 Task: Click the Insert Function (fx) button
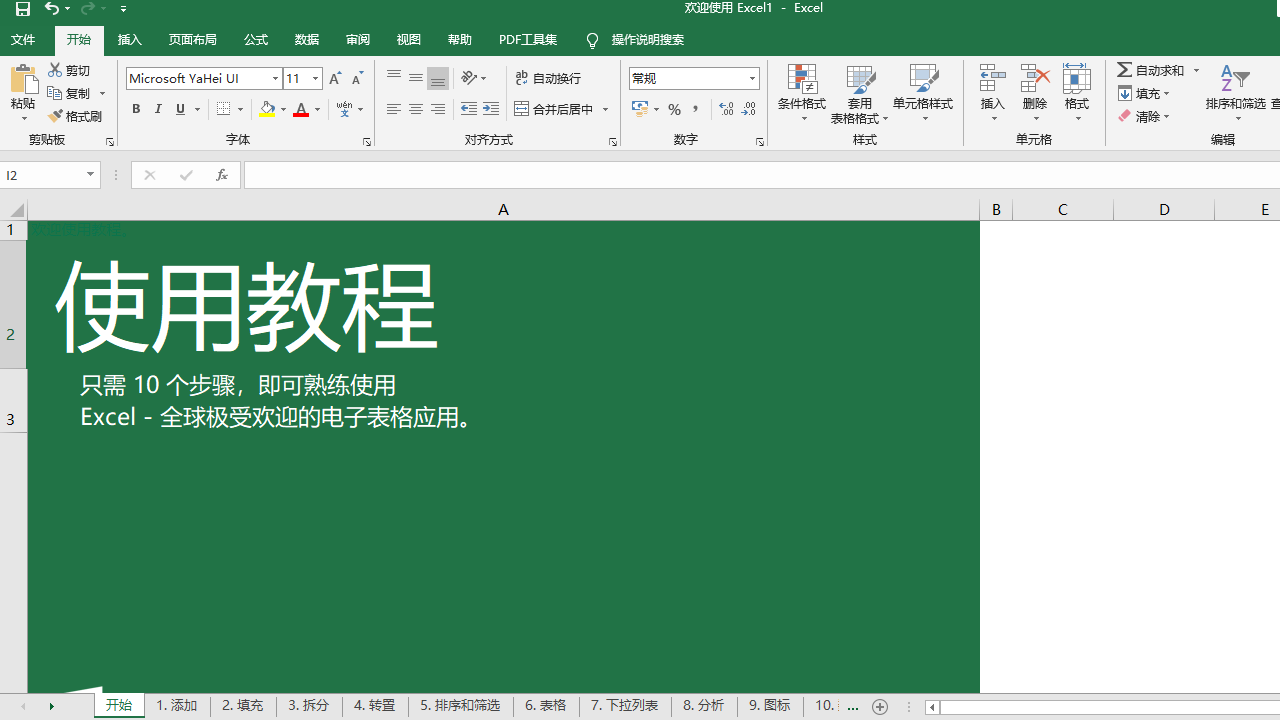pyautogui.click(x=221, y=175)
